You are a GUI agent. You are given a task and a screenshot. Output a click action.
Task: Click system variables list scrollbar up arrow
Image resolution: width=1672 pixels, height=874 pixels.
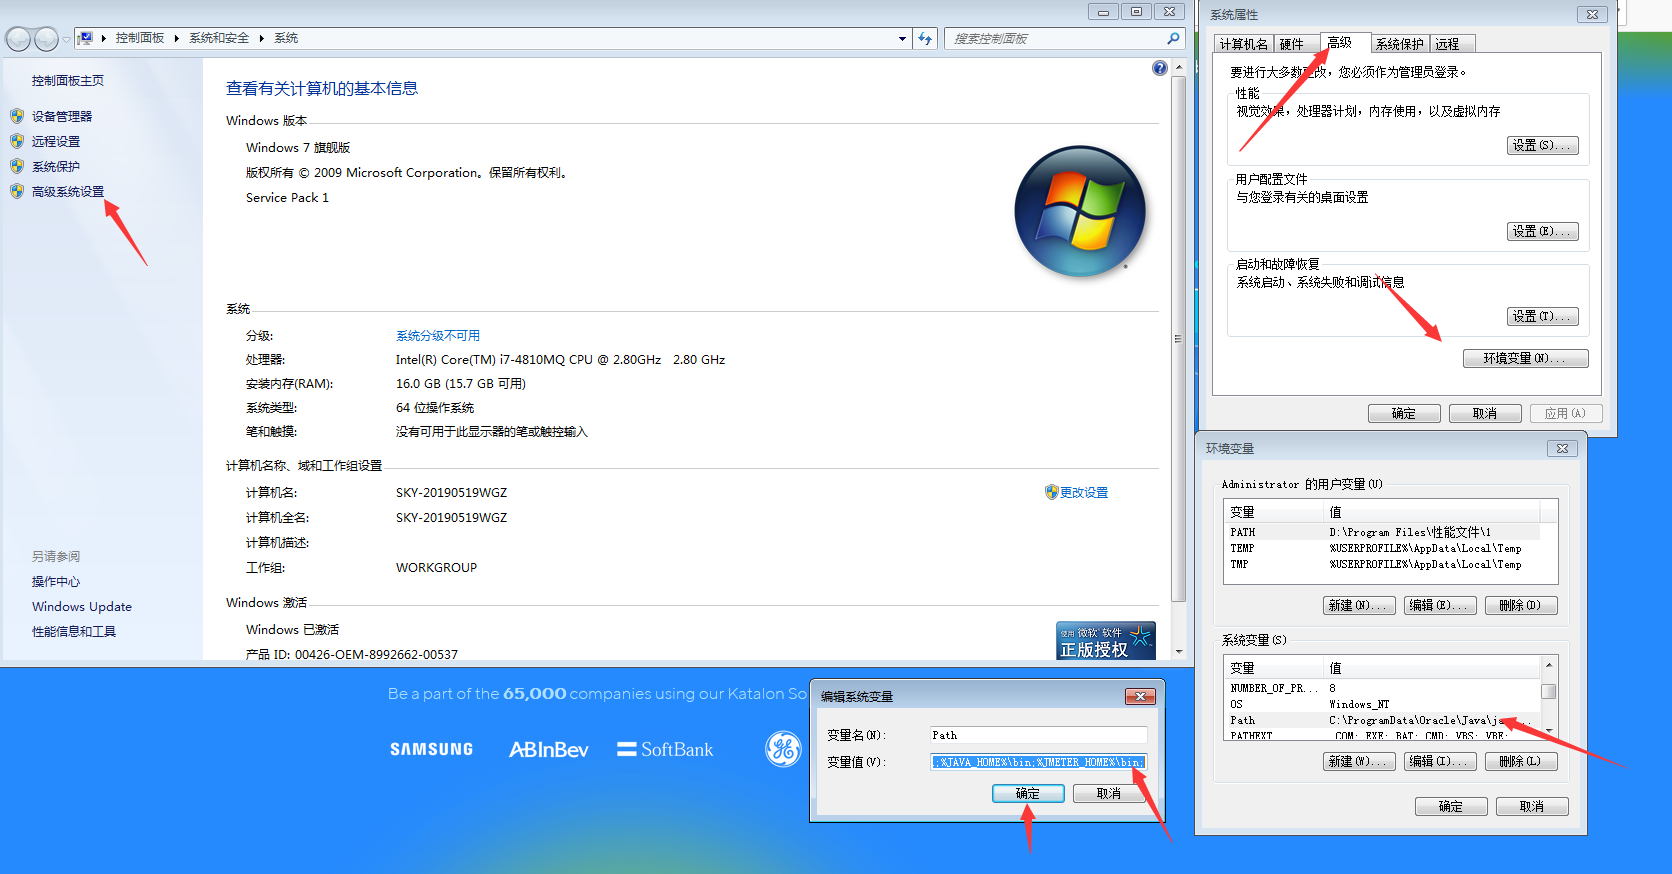1549,665
